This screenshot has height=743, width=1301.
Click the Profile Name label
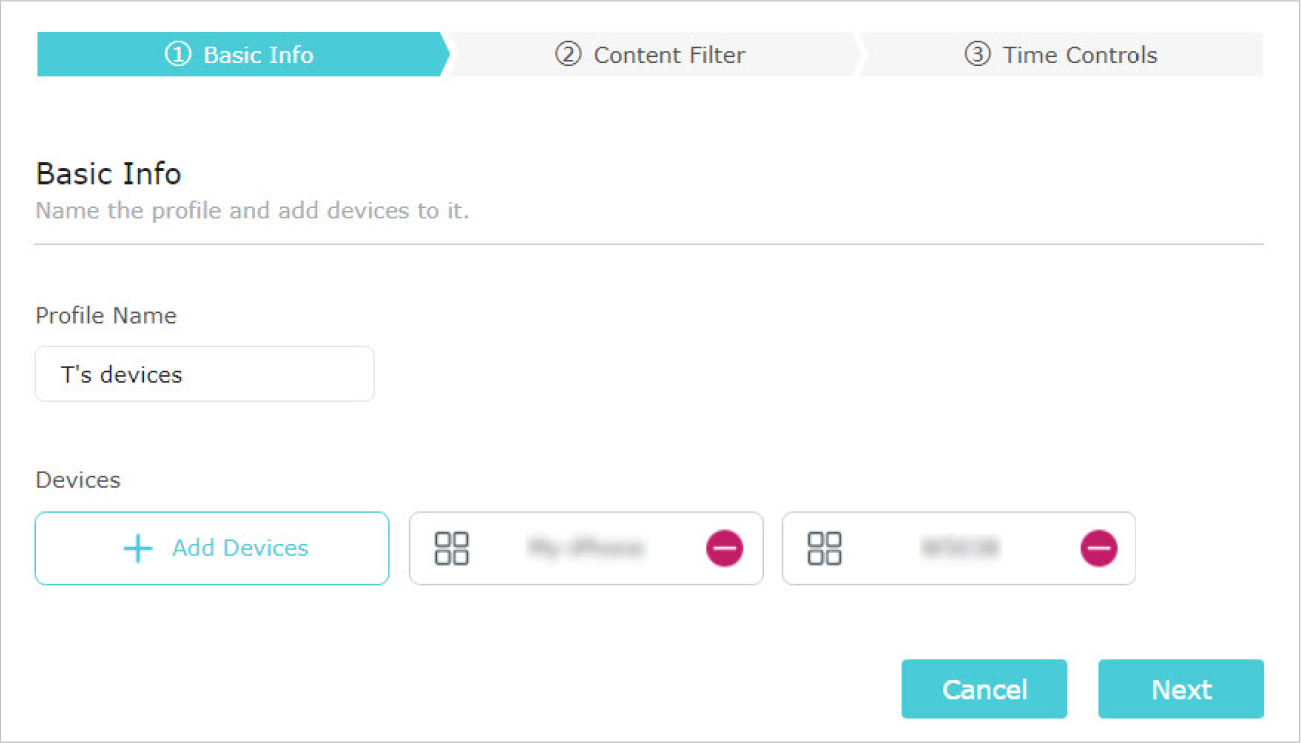[106, 316]
